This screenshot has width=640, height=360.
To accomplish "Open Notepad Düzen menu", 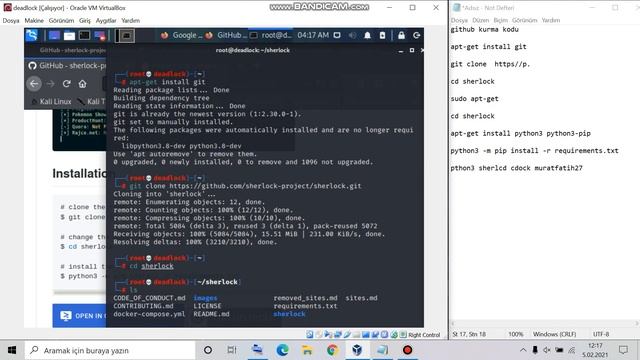I will [x=481, y=20].
